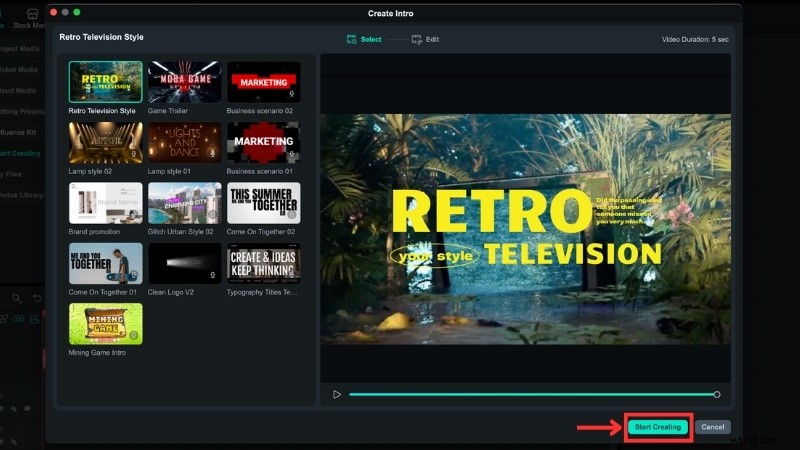800x450 pixels.
Task: Select the Clean Logo V2 template
Action: click(x=184, y=262)
